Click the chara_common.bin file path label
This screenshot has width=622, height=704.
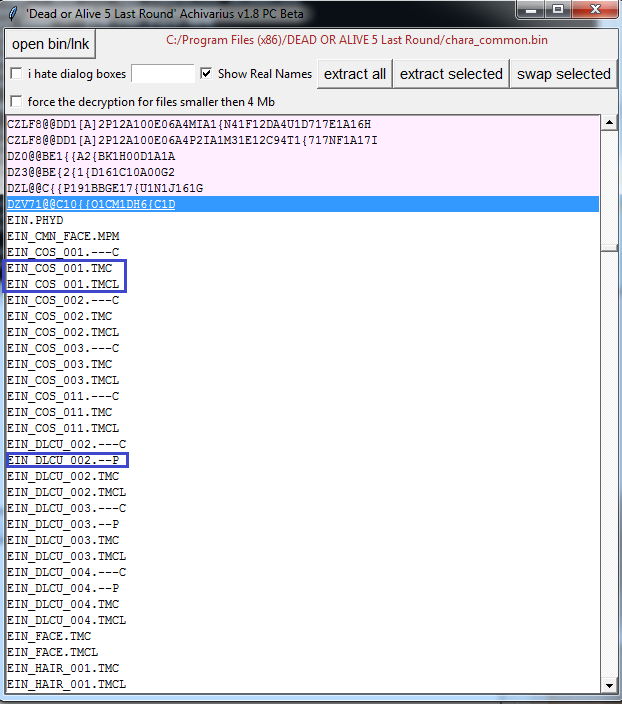pos(357,40)
